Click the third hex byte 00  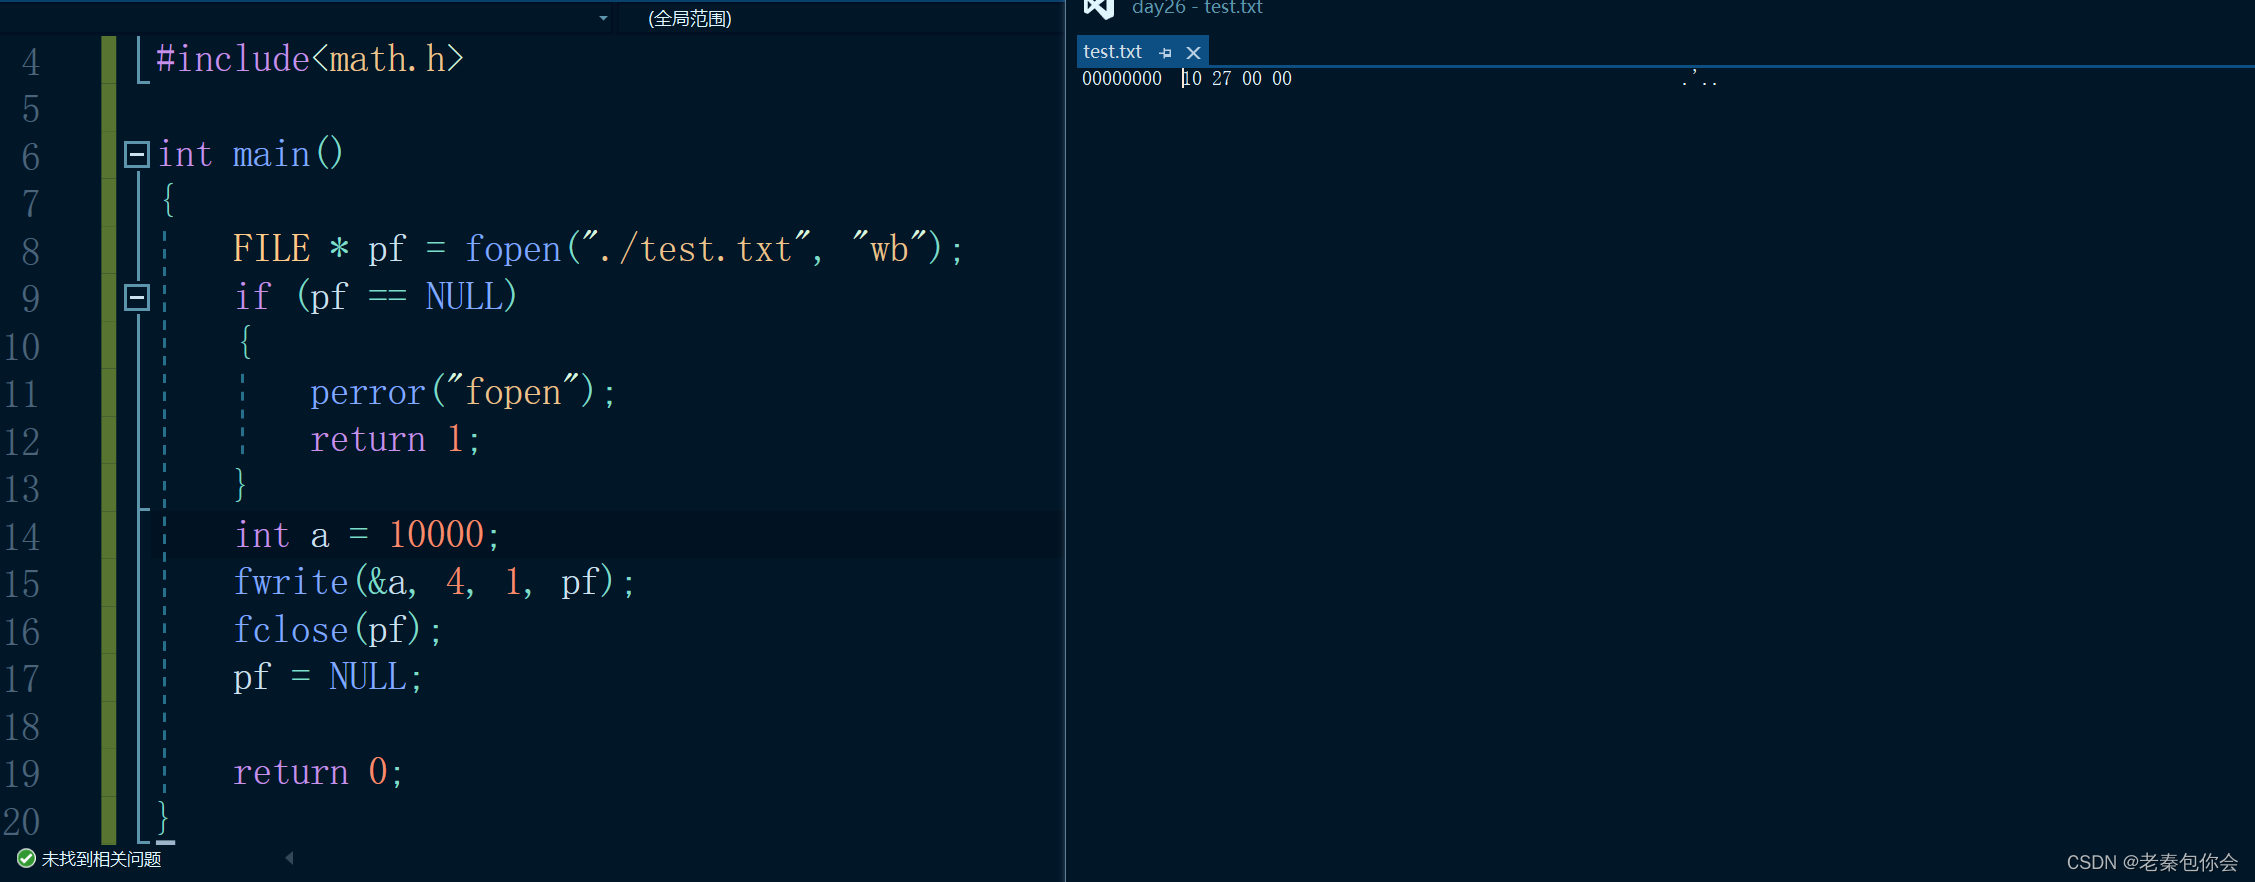(x=1252, y=78)
